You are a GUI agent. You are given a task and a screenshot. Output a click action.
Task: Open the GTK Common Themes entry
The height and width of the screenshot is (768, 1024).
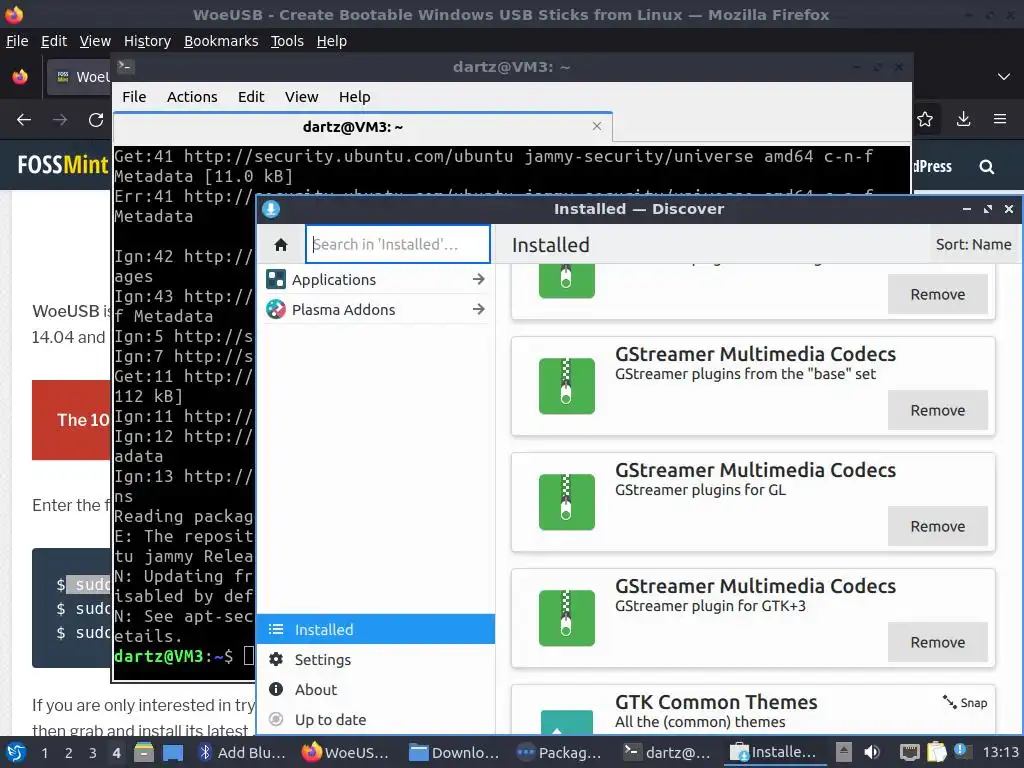(753, 709)
